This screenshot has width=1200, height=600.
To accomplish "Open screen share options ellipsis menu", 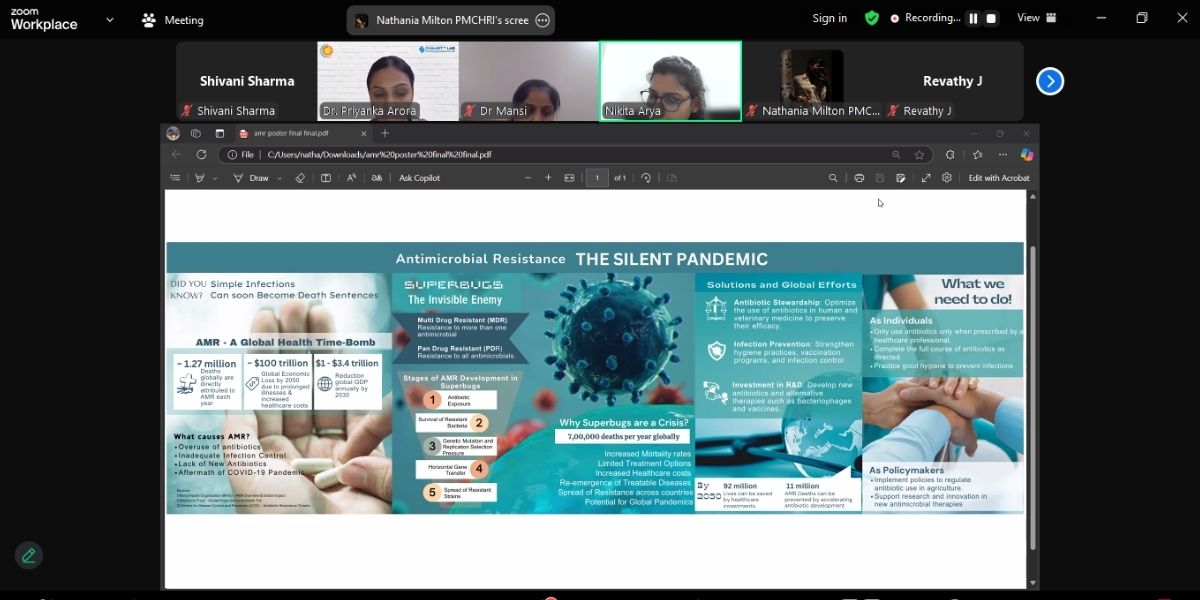I will (542, 20).
